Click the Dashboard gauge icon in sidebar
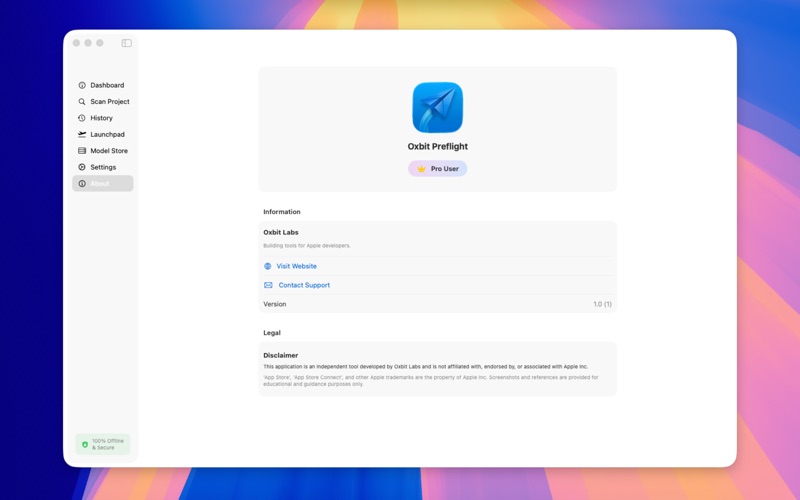This screenshot has width=800, height=500. (82, 85)
